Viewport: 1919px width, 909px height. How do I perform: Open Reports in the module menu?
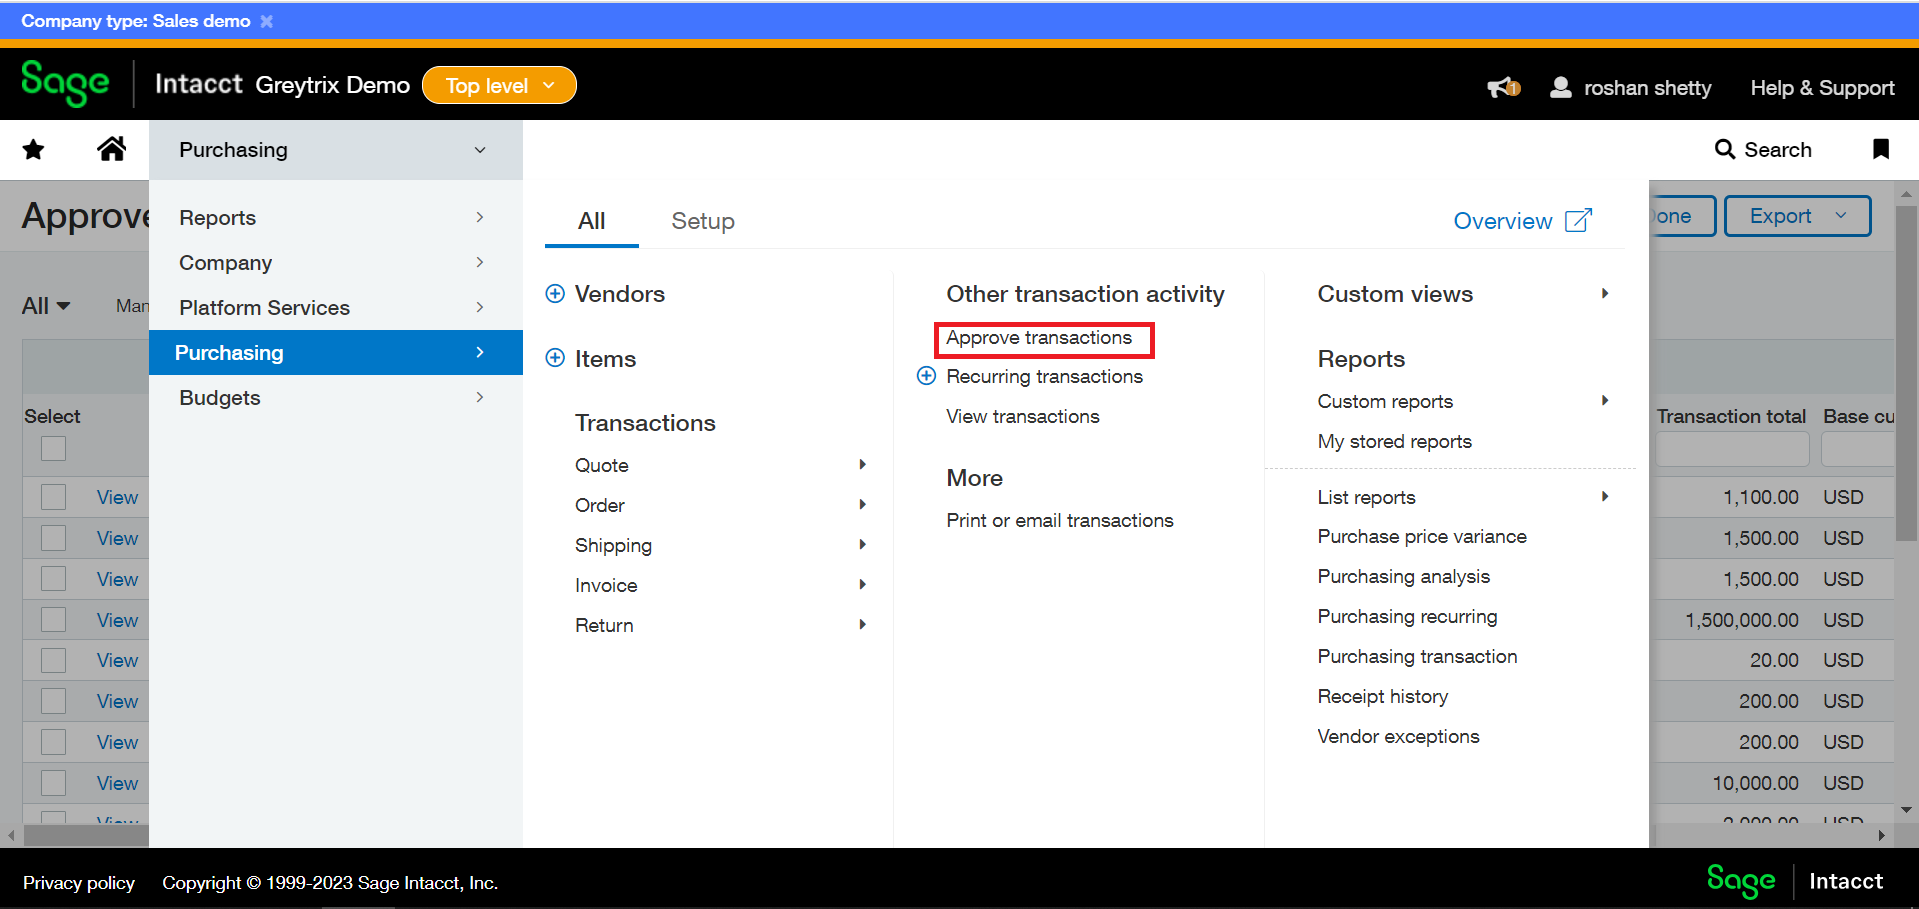(335, 217)
